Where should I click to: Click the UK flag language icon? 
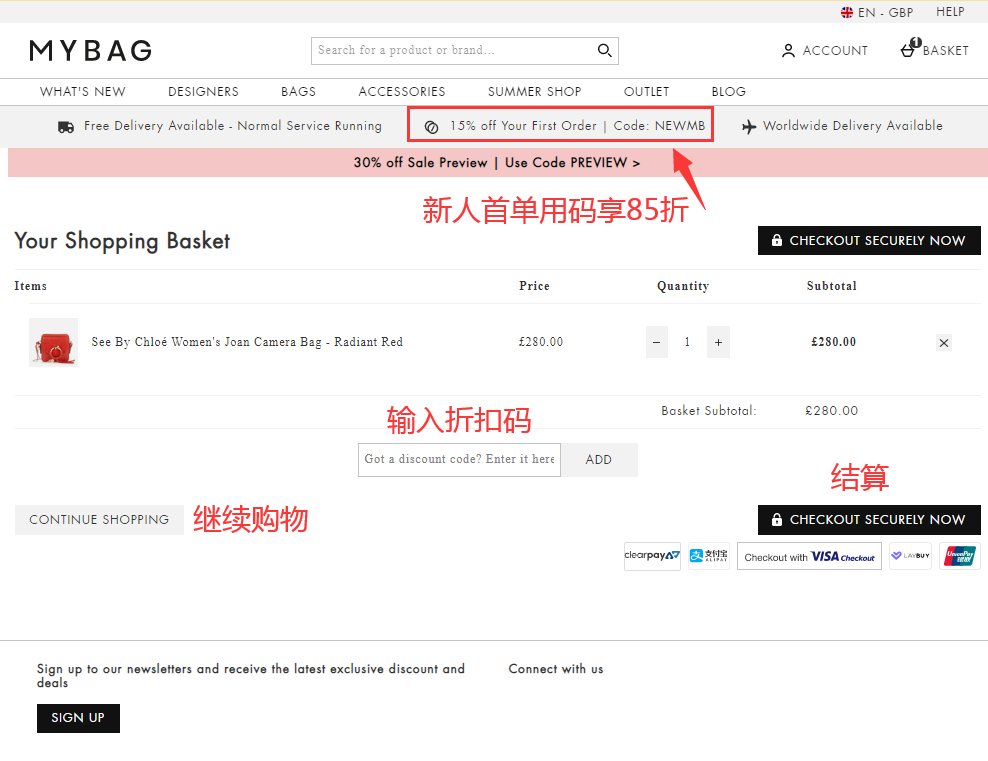847,12
